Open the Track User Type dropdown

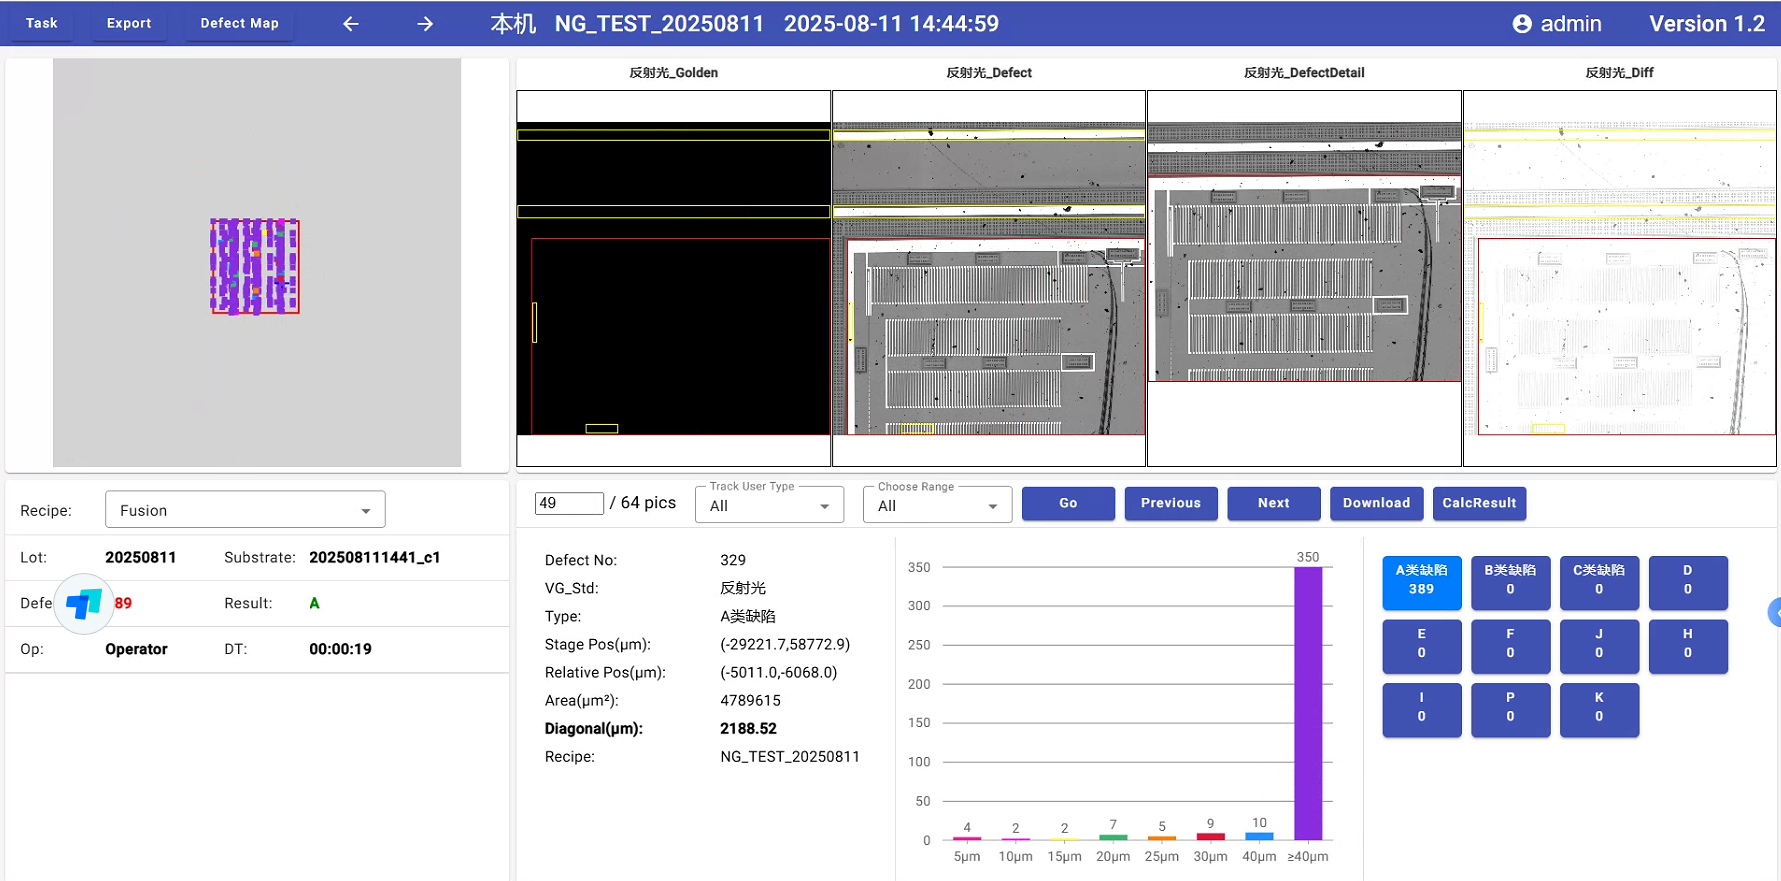tap(769, 505)
